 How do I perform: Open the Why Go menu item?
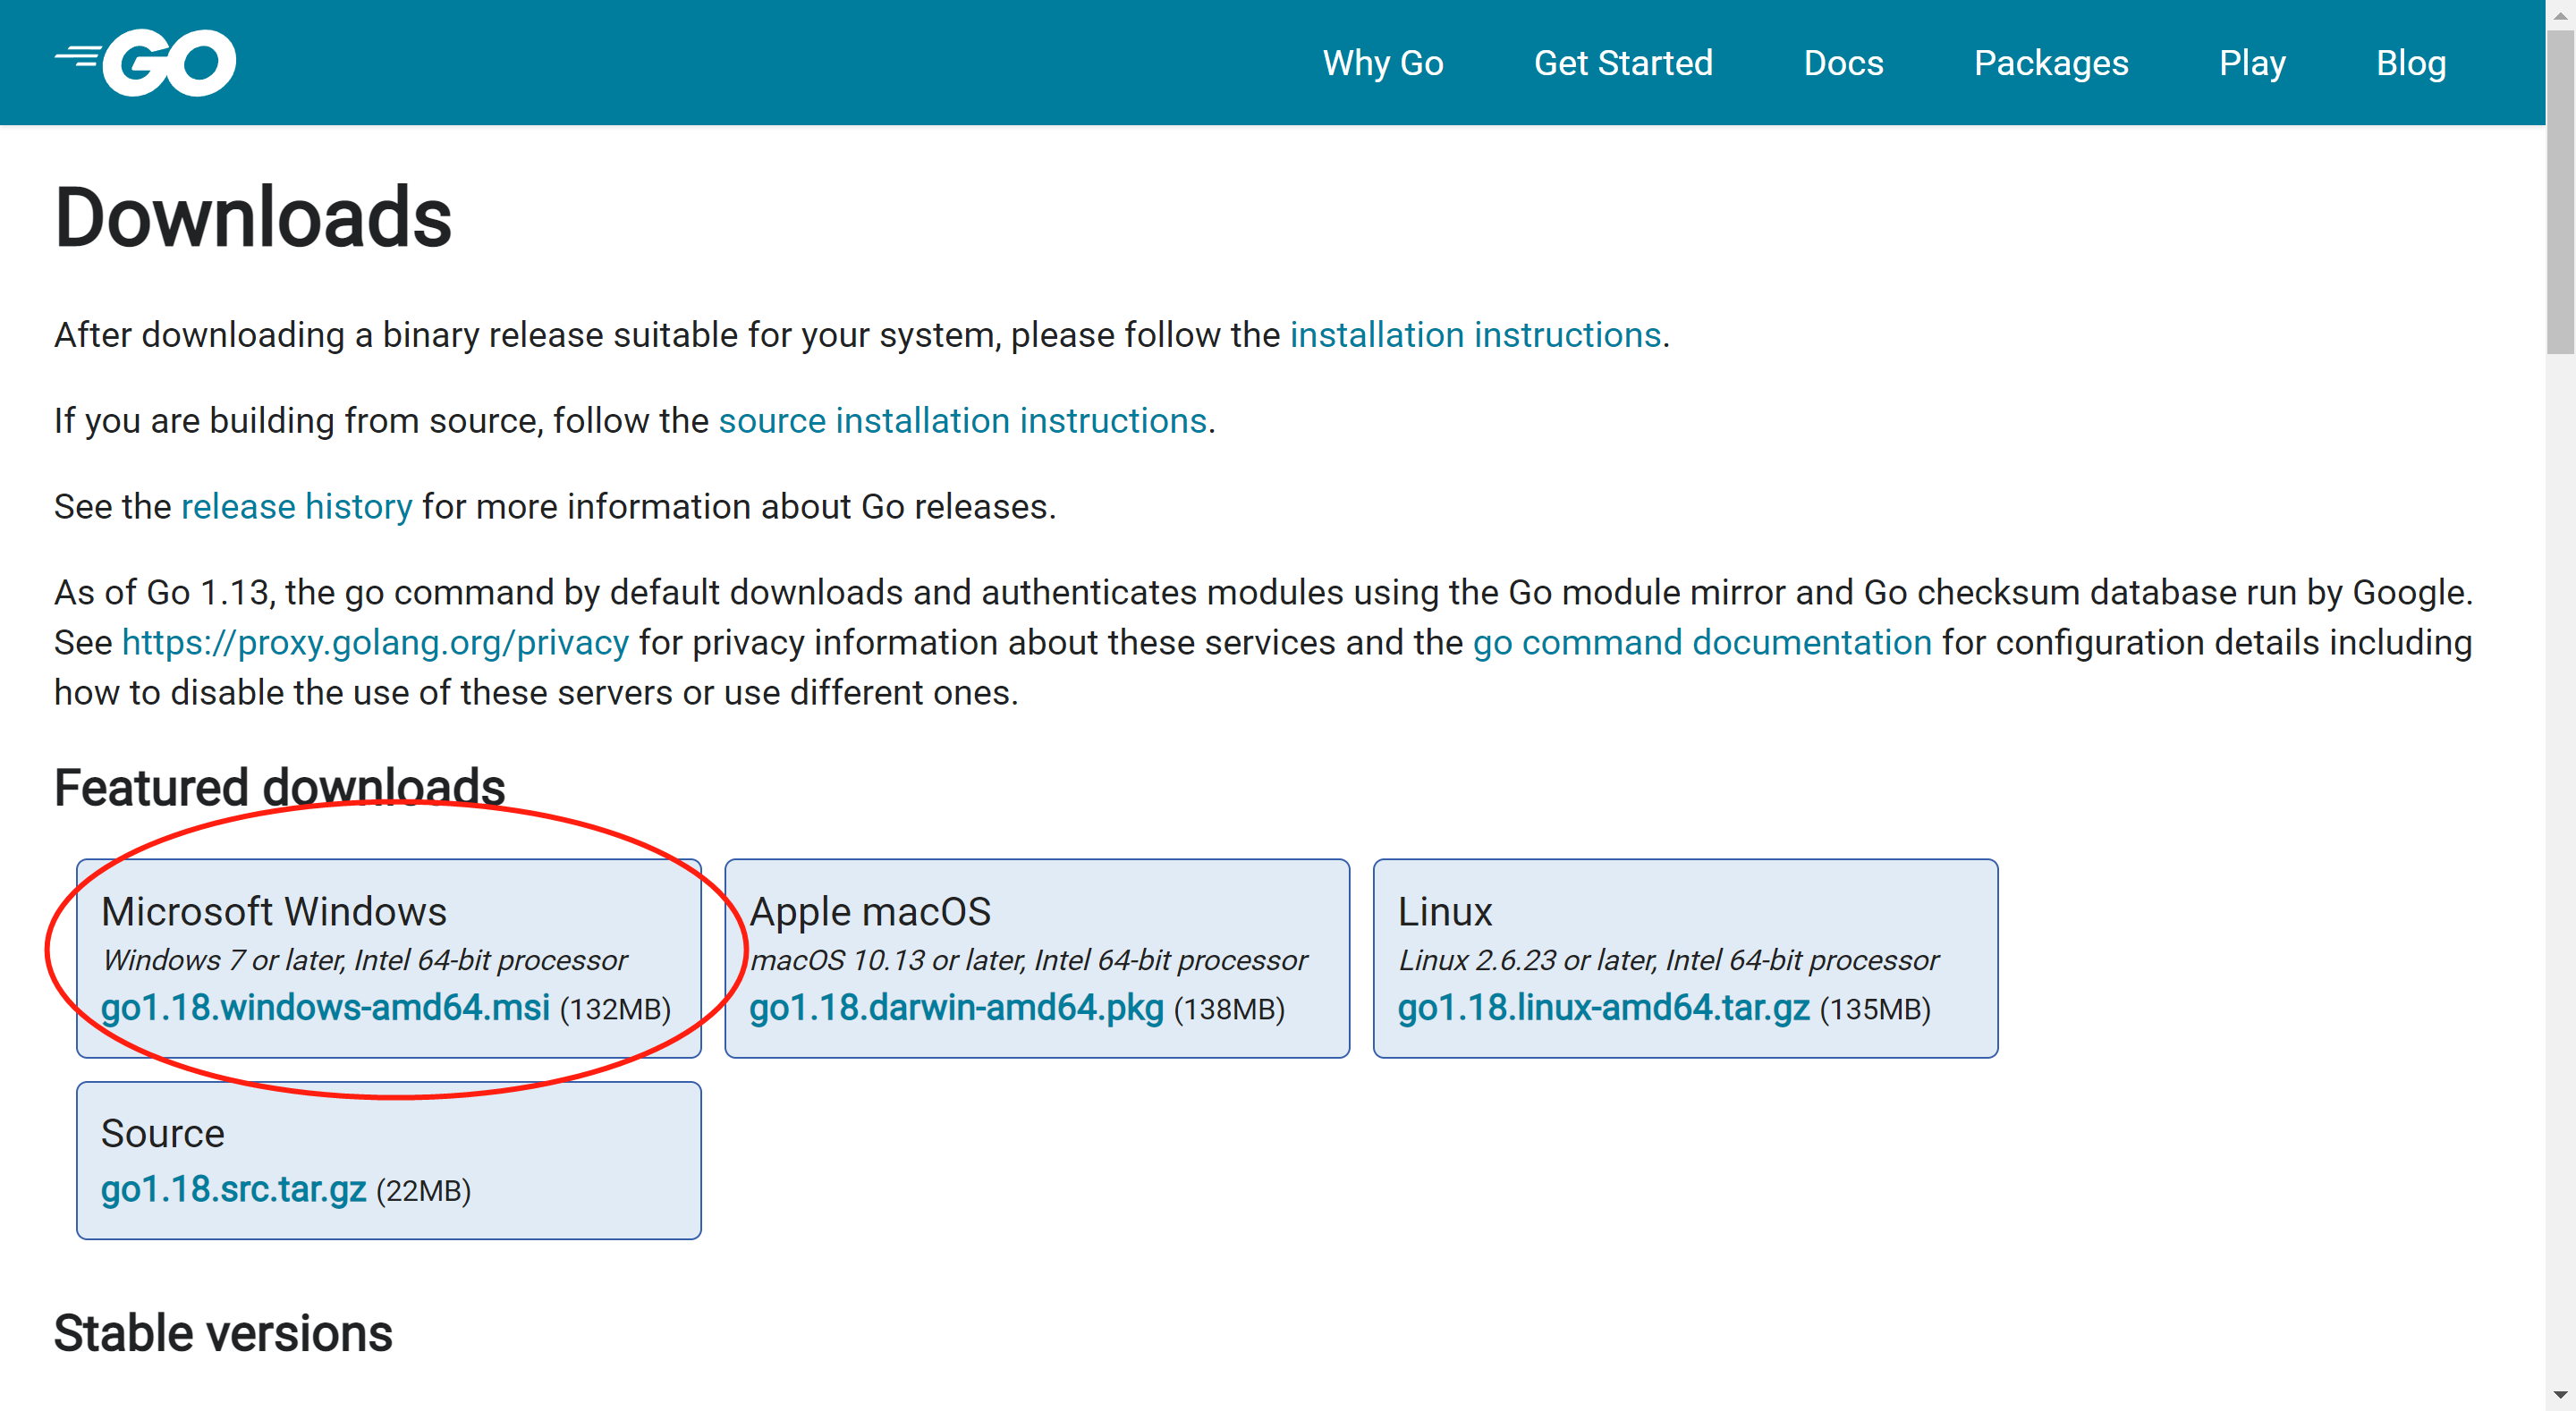click(1383, 63)
